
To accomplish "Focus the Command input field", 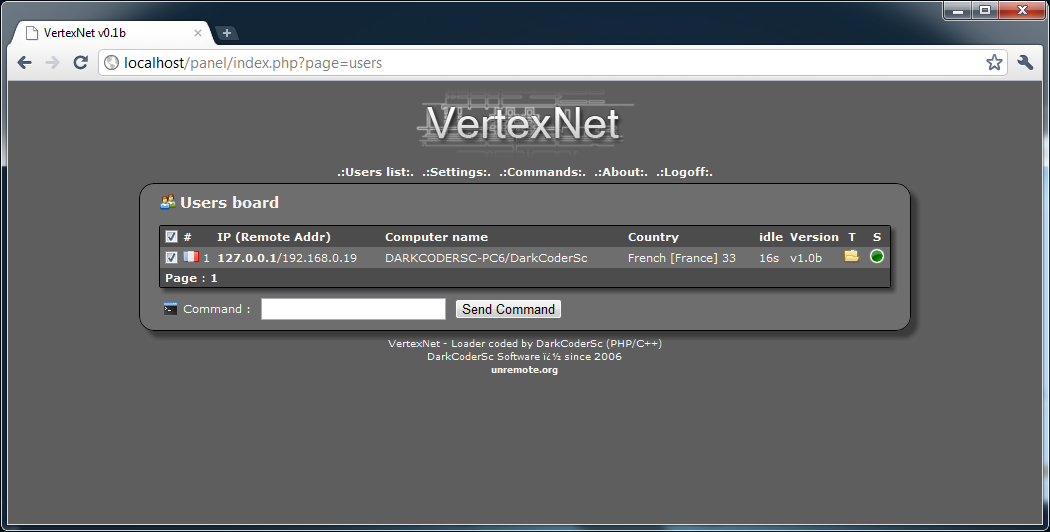I will click(x=353, y=309).
